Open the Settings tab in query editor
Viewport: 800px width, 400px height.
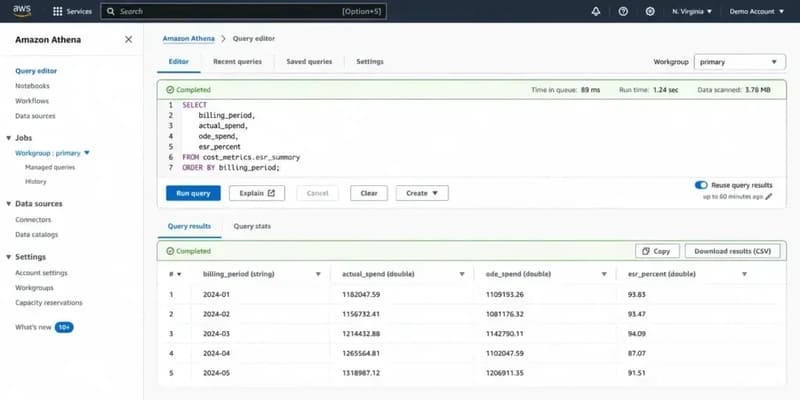click(370, 62)
